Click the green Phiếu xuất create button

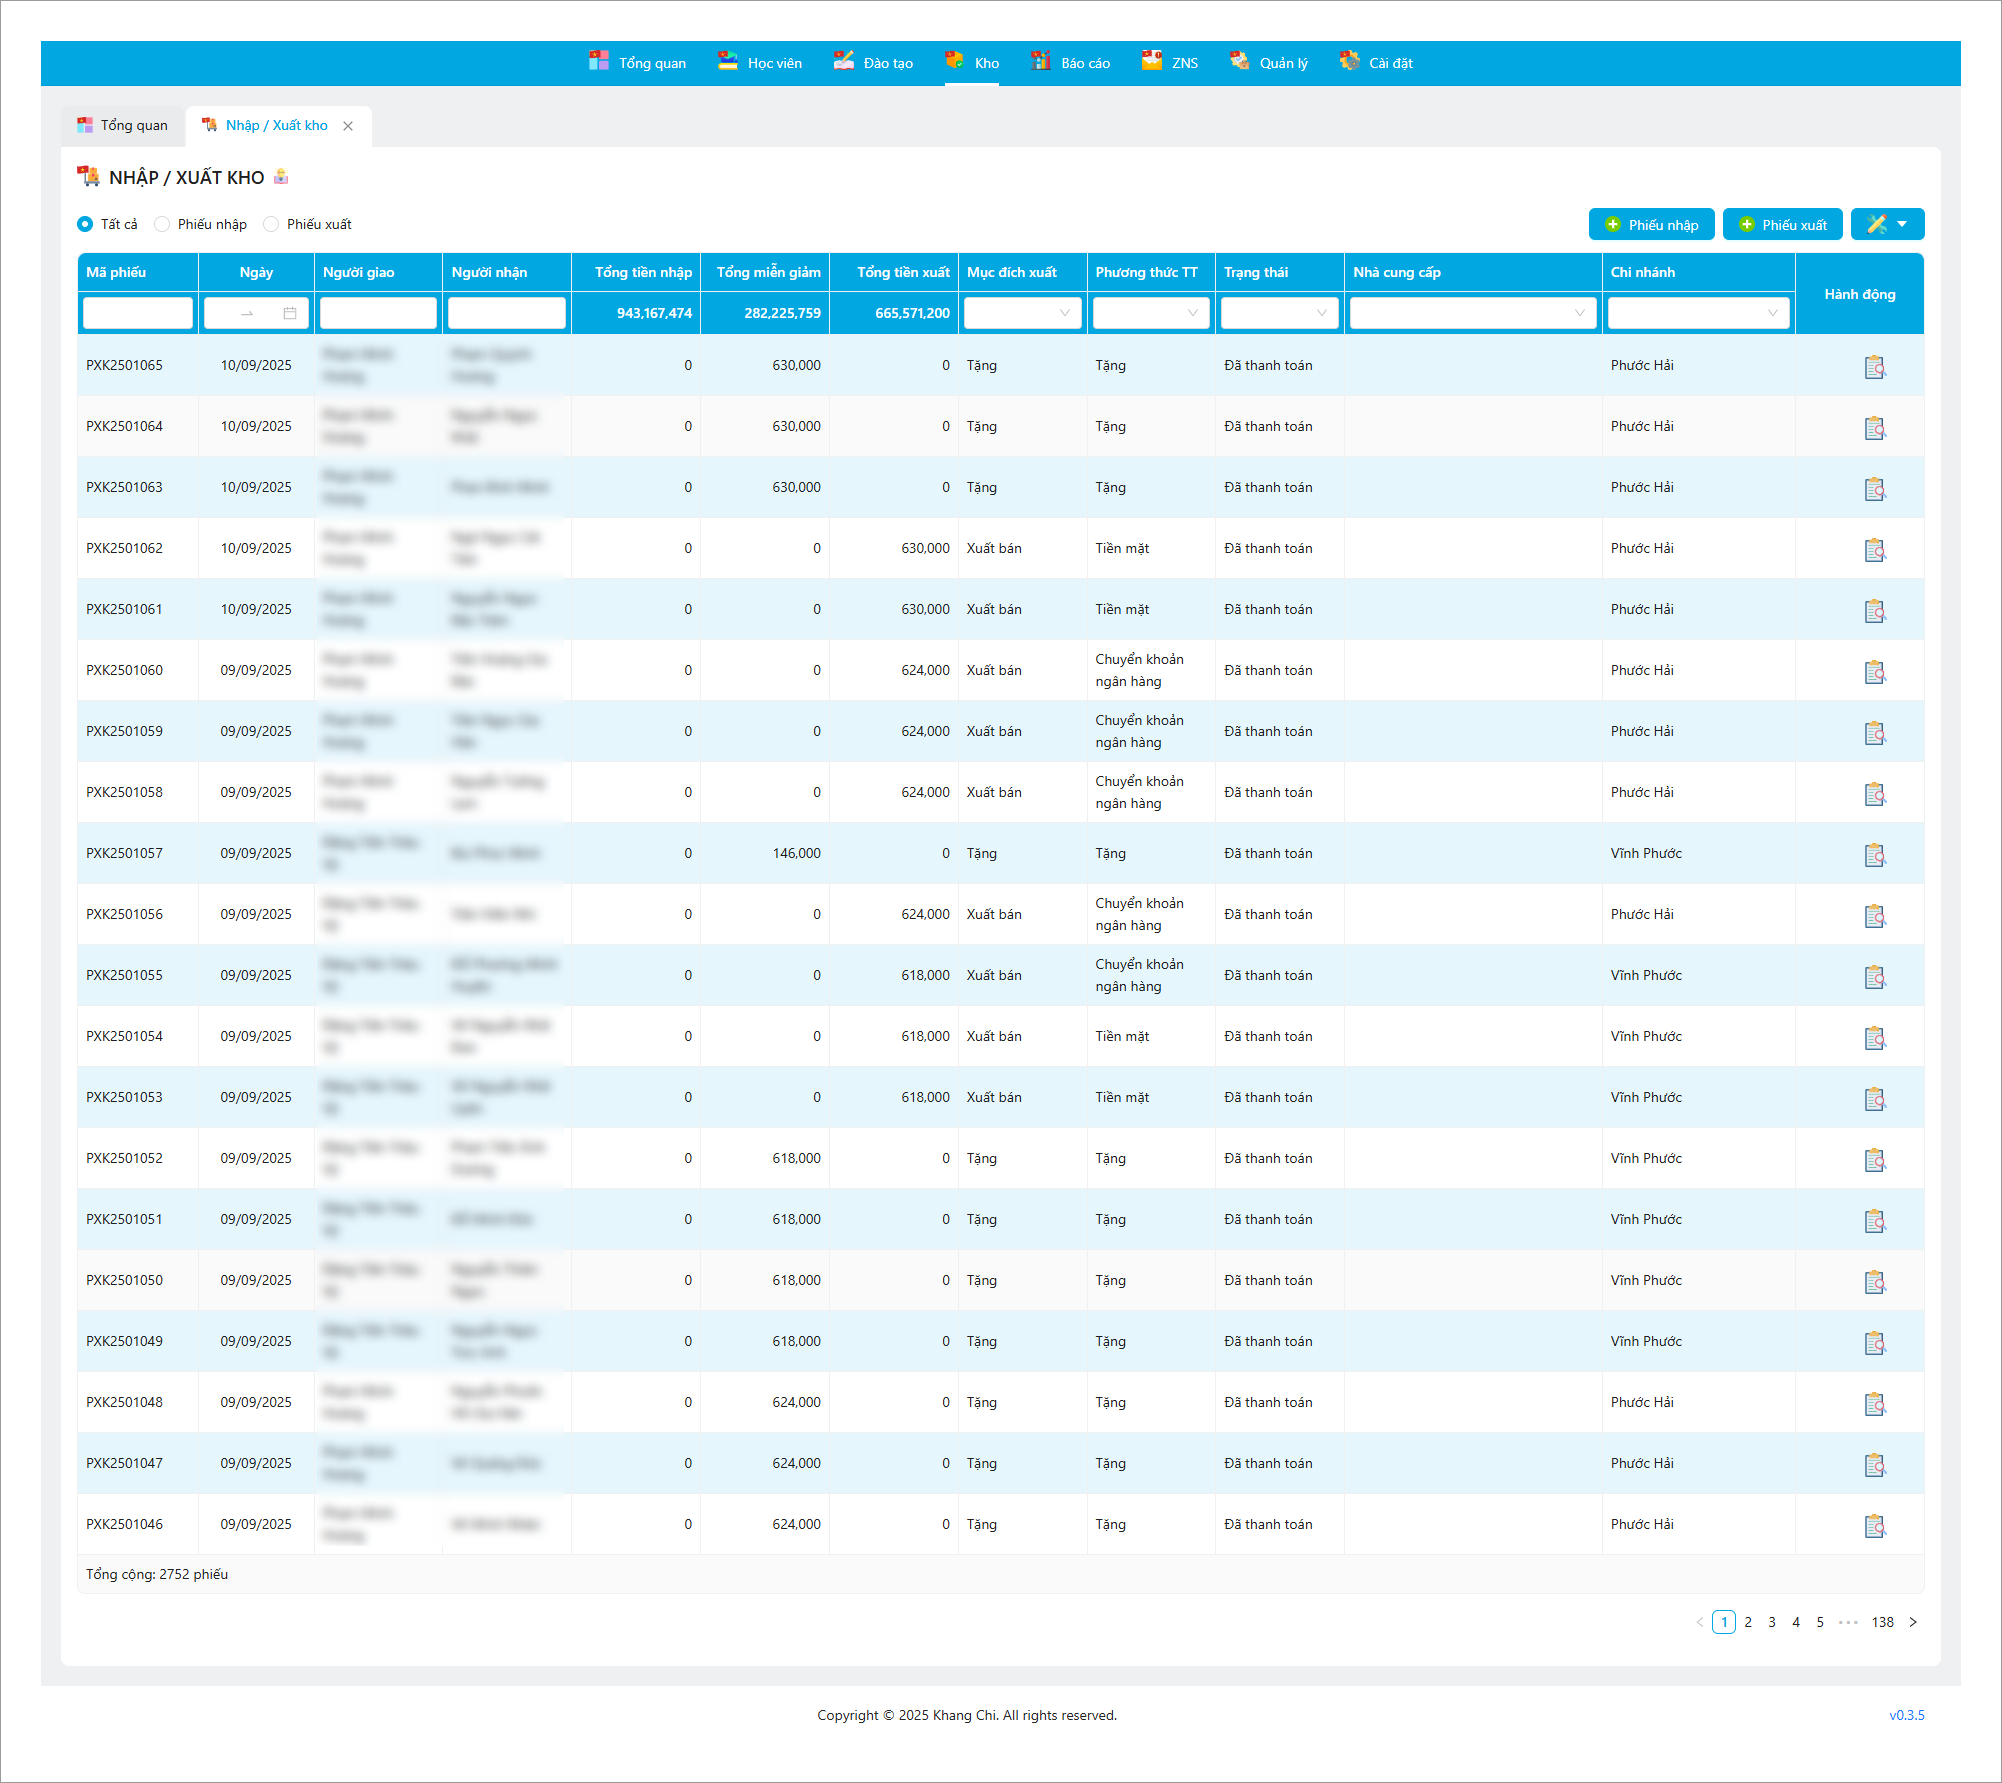(x=1783, y=224)
